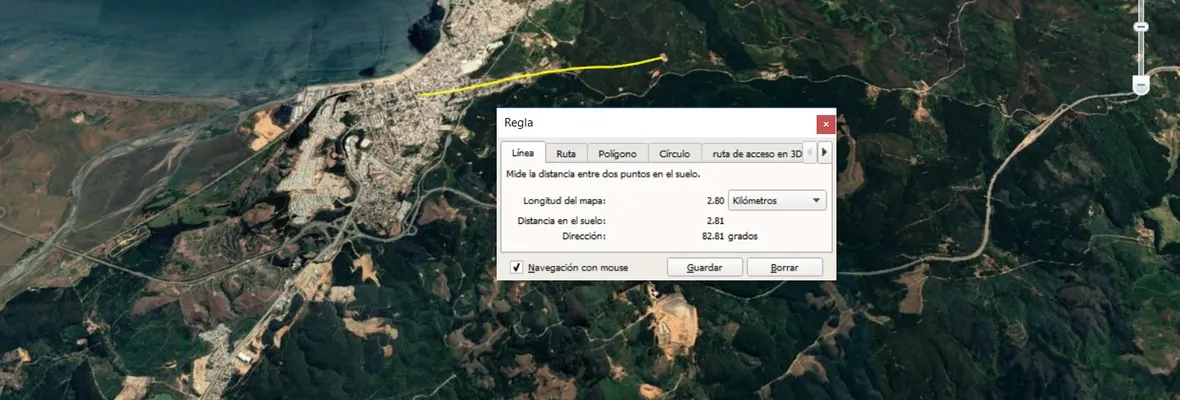
Task: Switch to the Ruta tab
Action: (566, 153)
